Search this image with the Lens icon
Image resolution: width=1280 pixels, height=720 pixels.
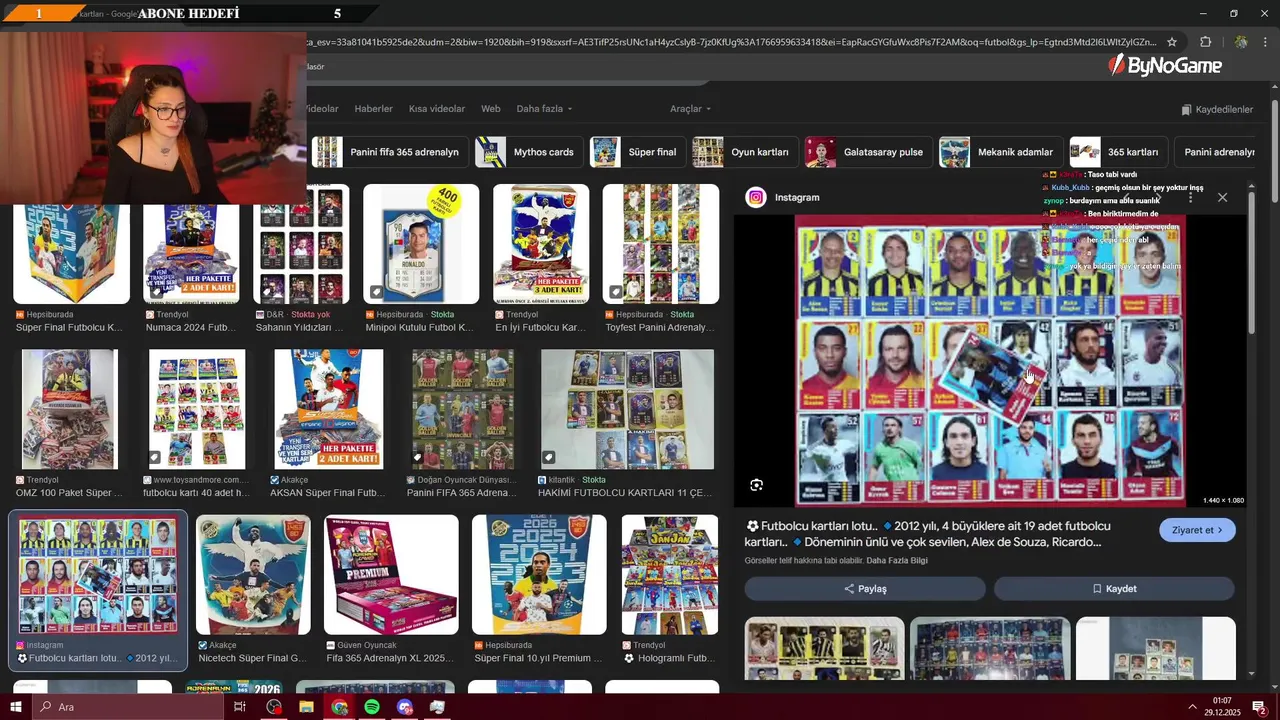point(757,485)
